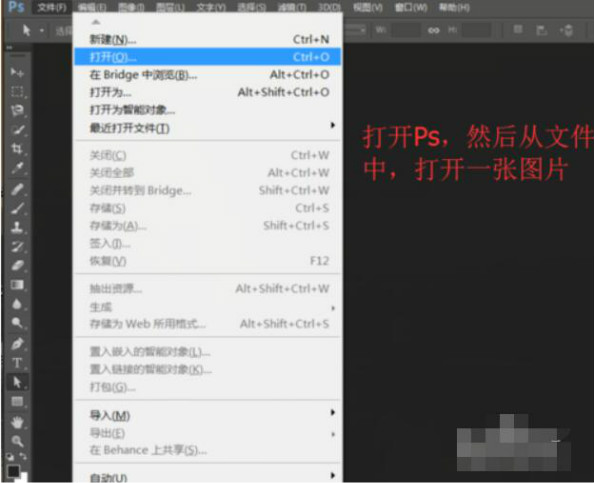Select the Clone Stamp tool
The image size is (594, 483).
(17, 227)
